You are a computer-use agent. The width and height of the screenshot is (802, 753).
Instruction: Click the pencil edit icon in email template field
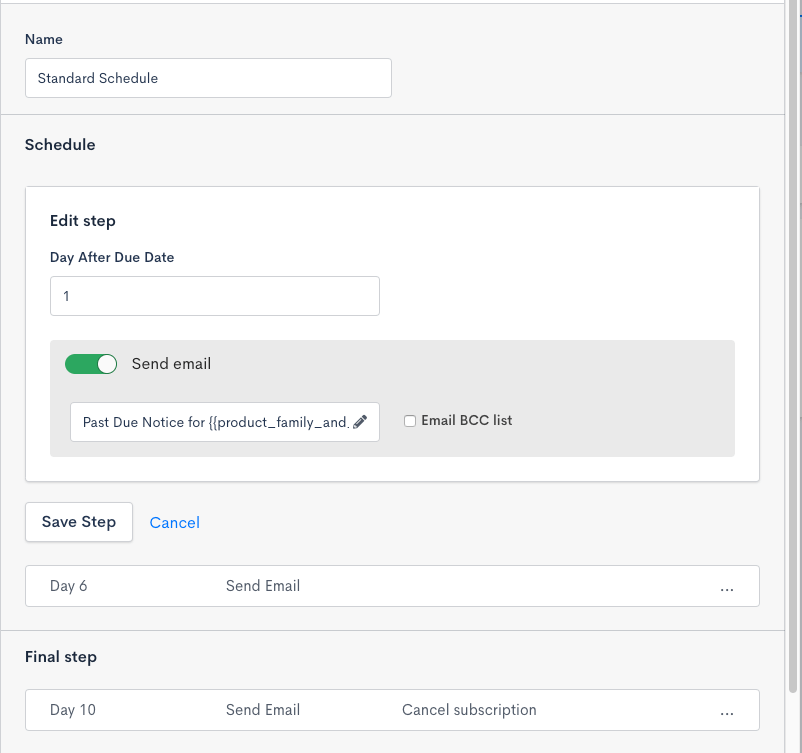point(360,422)
